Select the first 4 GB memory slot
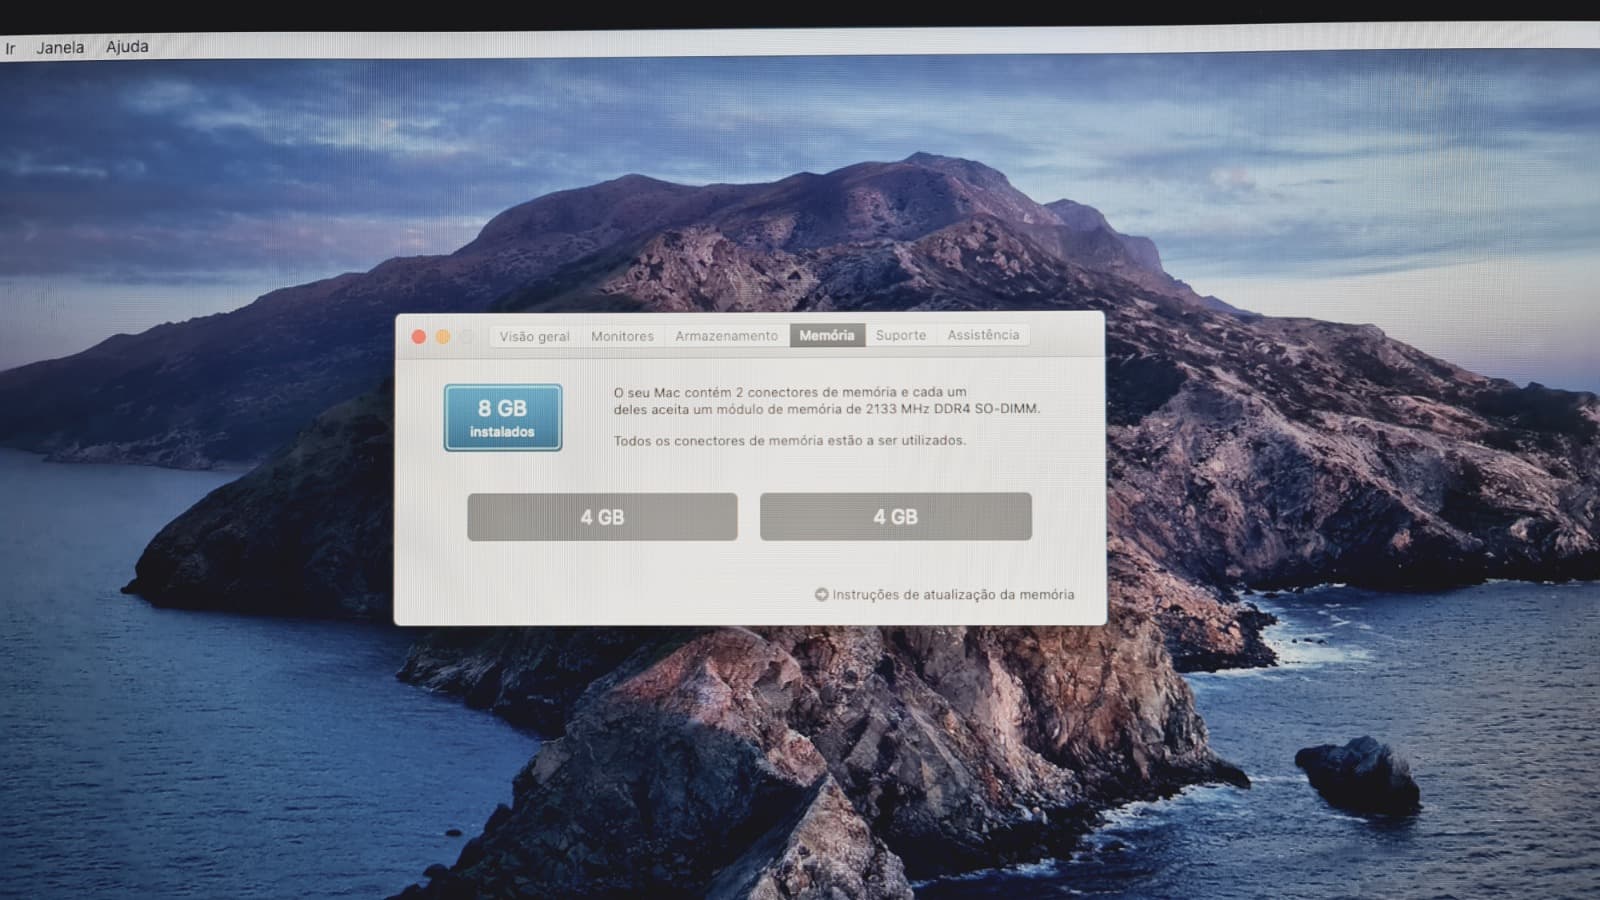 click(x=602, y=517)
